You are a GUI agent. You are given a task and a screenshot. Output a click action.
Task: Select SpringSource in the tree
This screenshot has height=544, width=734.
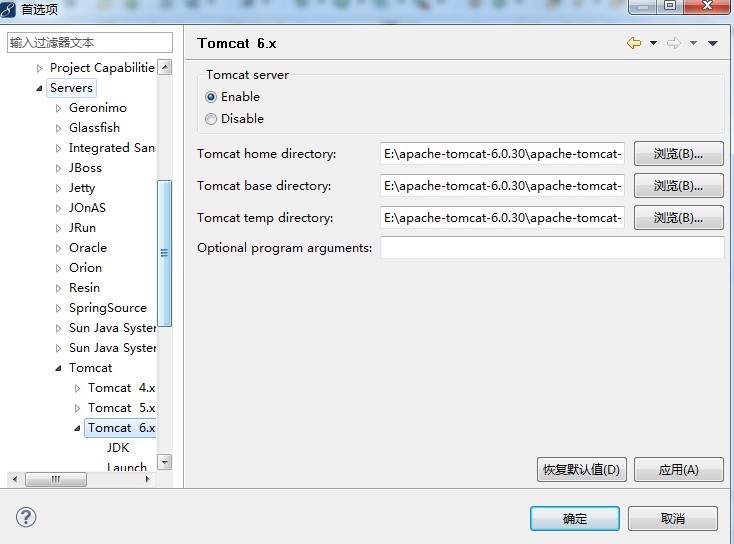click(108, 308)
